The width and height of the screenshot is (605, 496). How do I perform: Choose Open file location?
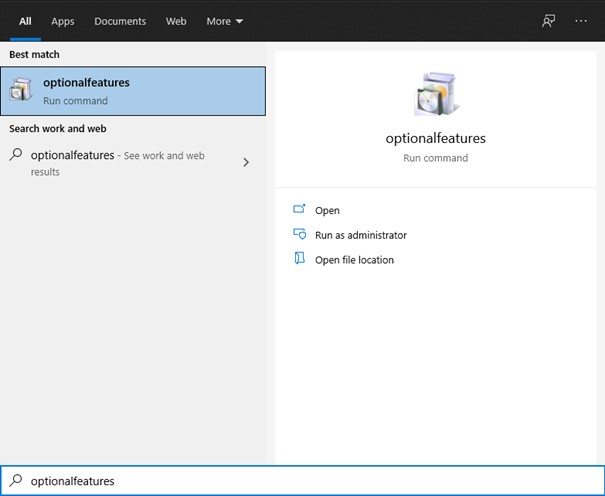point(354,260)
